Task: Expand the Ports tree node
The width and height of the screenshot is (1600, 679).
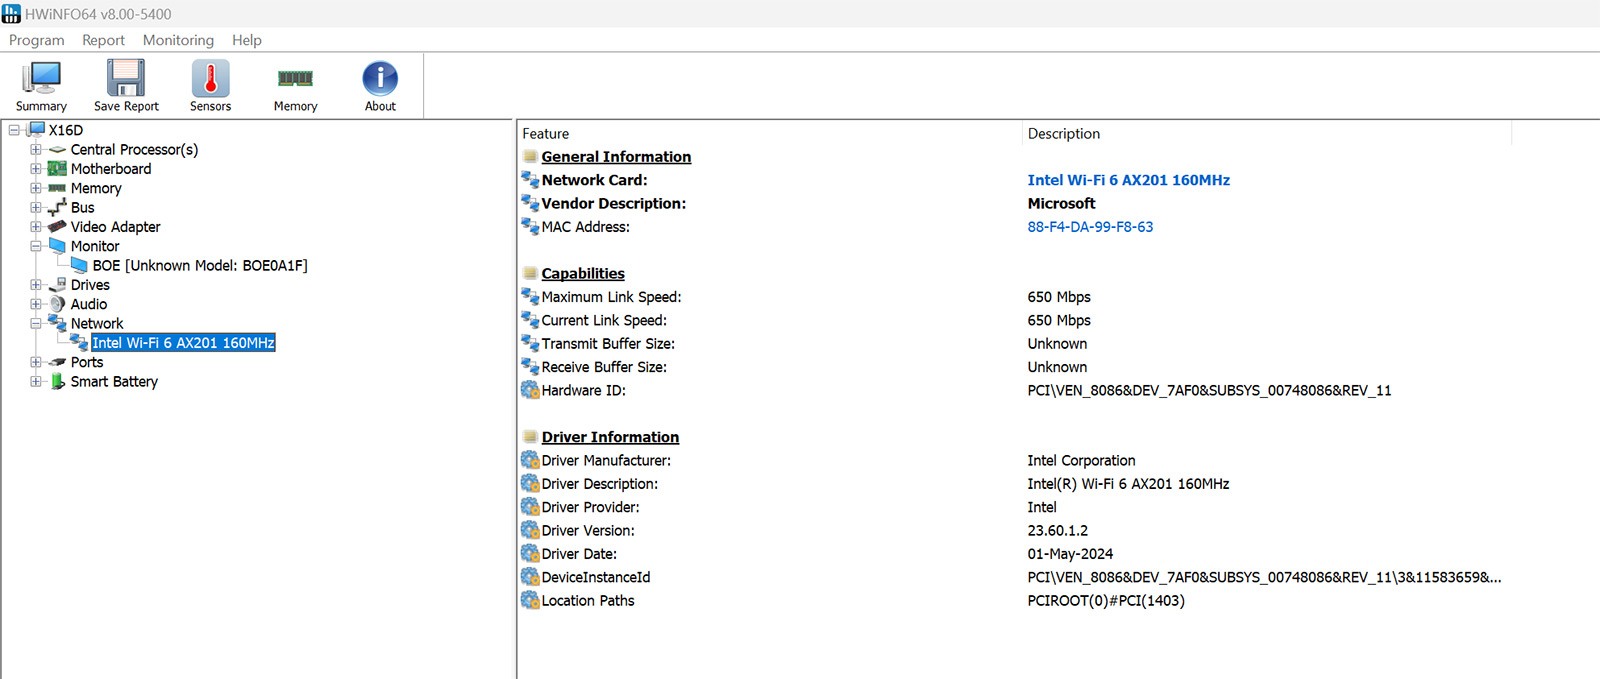Action: [x=36, y=362]
